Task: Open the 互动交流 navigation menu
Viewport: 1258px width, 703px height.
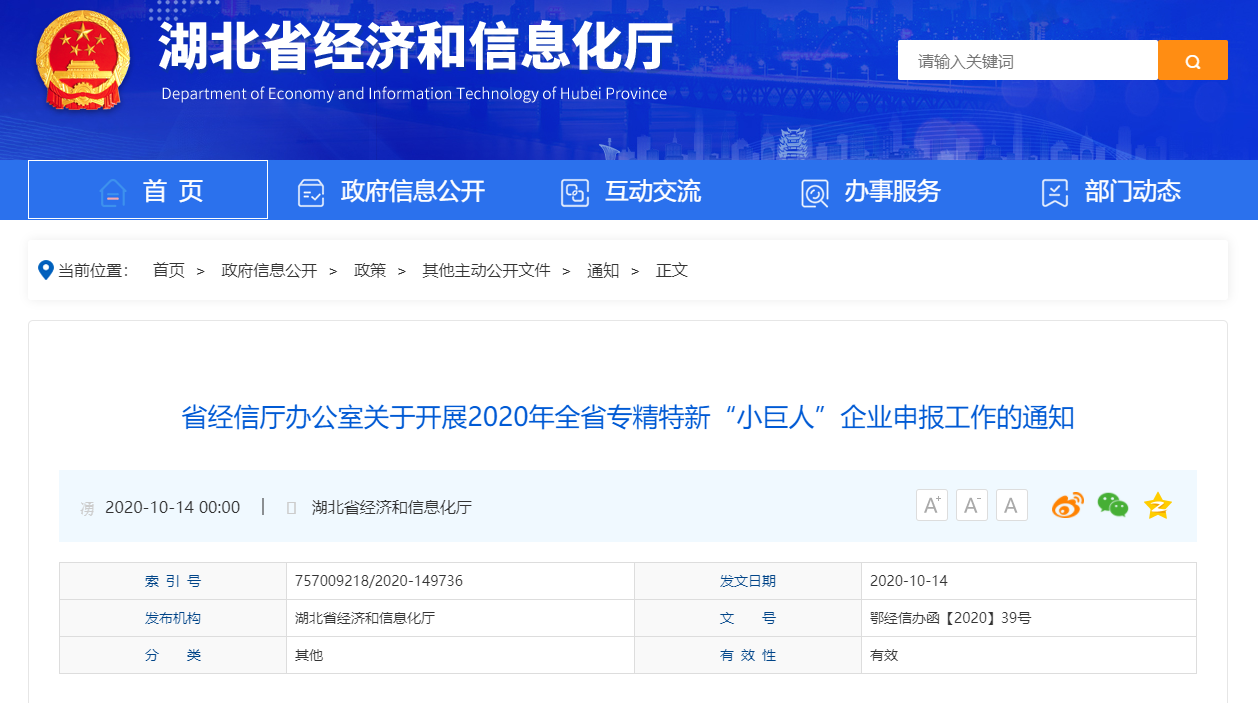Action: click(631, 191)
